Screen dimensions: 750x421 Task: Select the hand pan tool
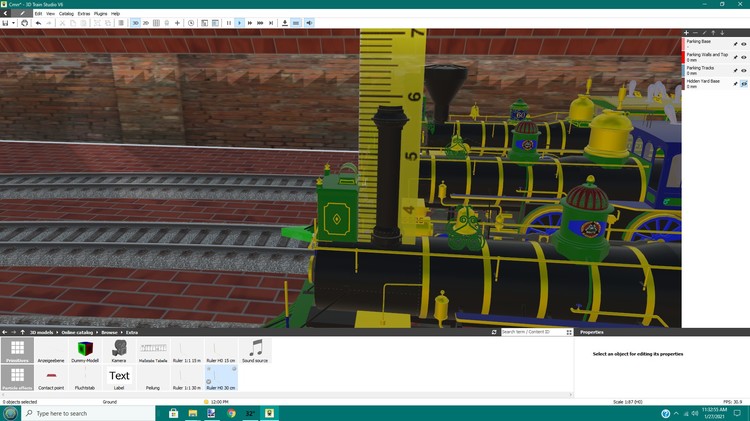[x=25, y=22]
